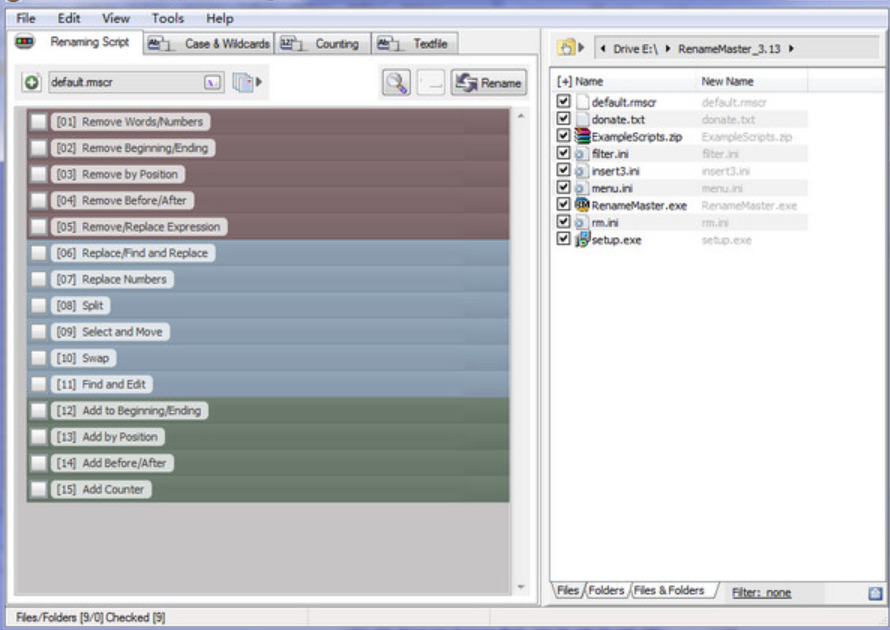Click the small blank button beside preview
The image size is (890, 630).
click(431, 83)
